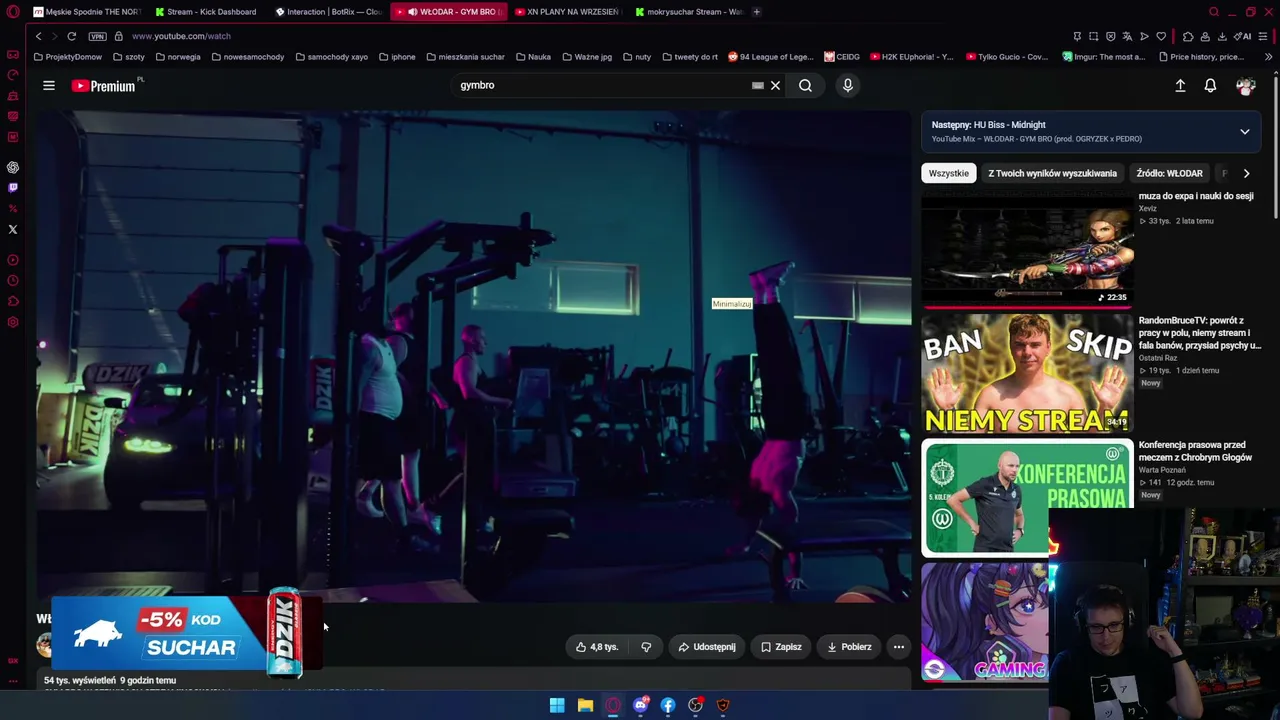
Task: Add page to bookmarks with heart icon
Action: [1161, 36]
